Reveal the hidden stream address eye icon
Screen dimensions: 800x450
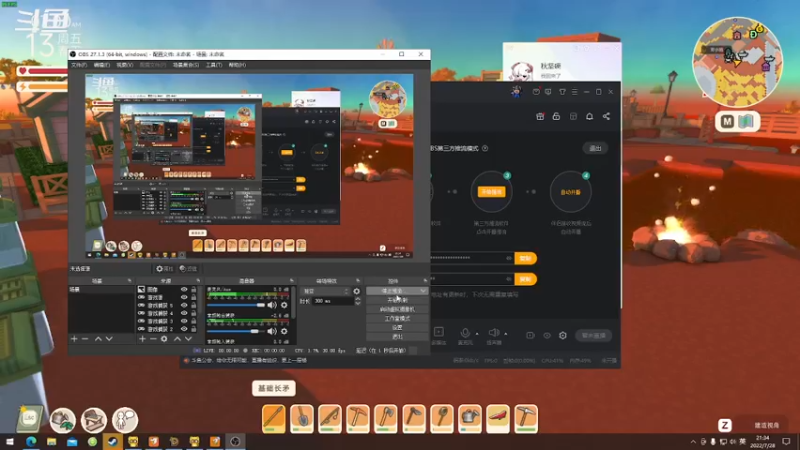tap(509, 258)
